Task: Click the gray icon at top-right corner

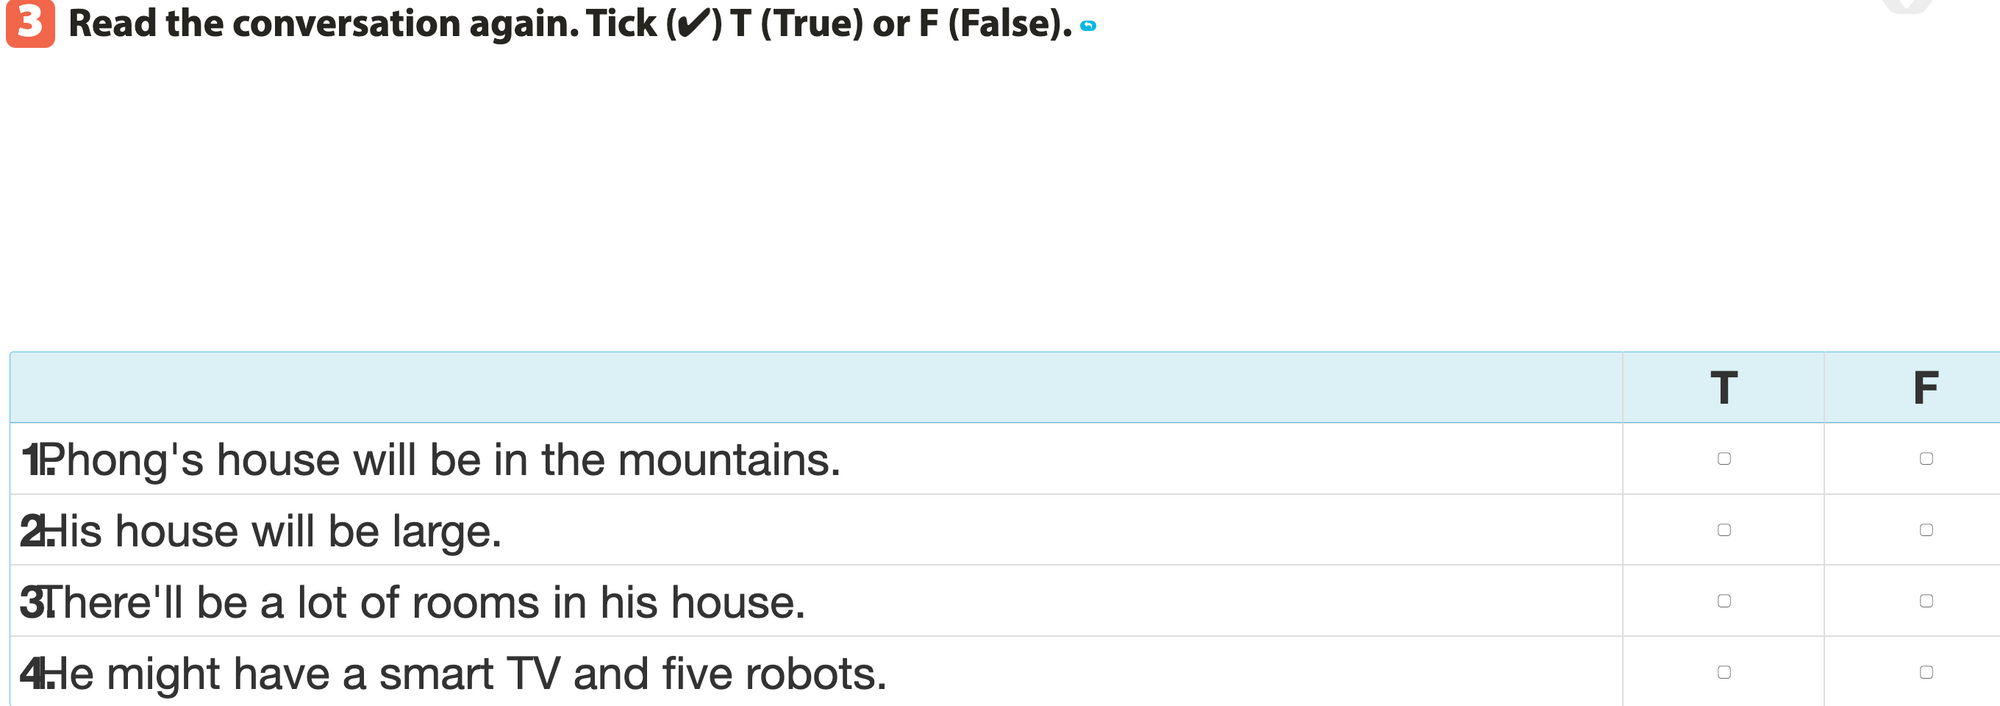Action: point(1906,5)
